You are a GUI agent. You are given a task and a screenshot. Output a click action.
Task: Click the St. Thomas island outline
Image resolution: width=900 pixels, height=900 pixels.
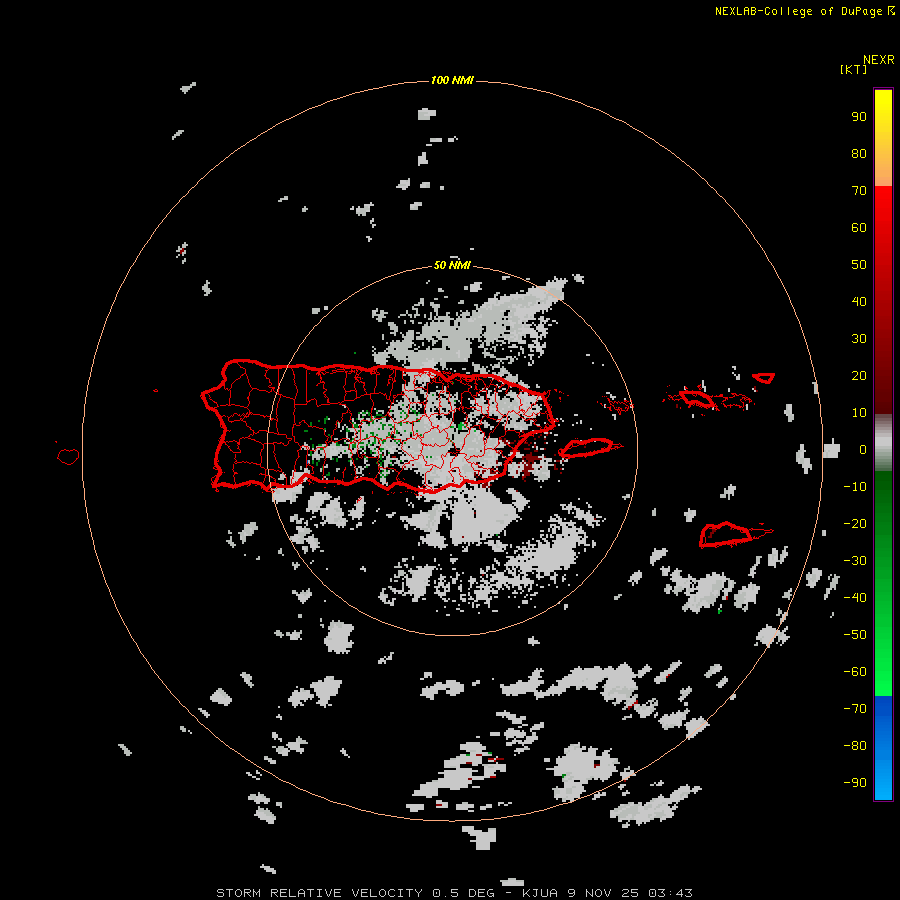(x=697, y=398)
